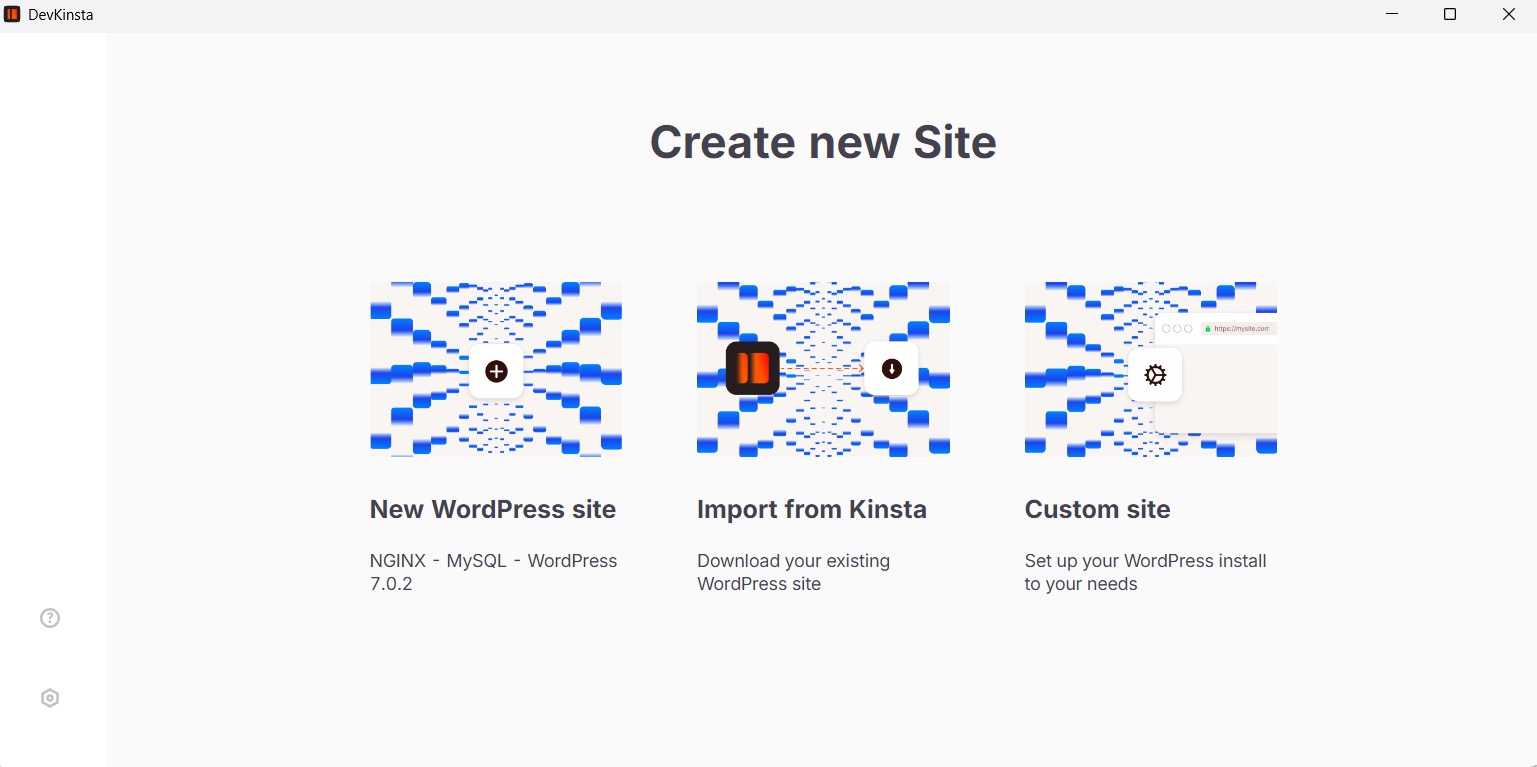Image resolution: width=1537 pixels, height=767 pixels.
Task: Click the gear icon on Custom site card
Action: click(1155, 375)
